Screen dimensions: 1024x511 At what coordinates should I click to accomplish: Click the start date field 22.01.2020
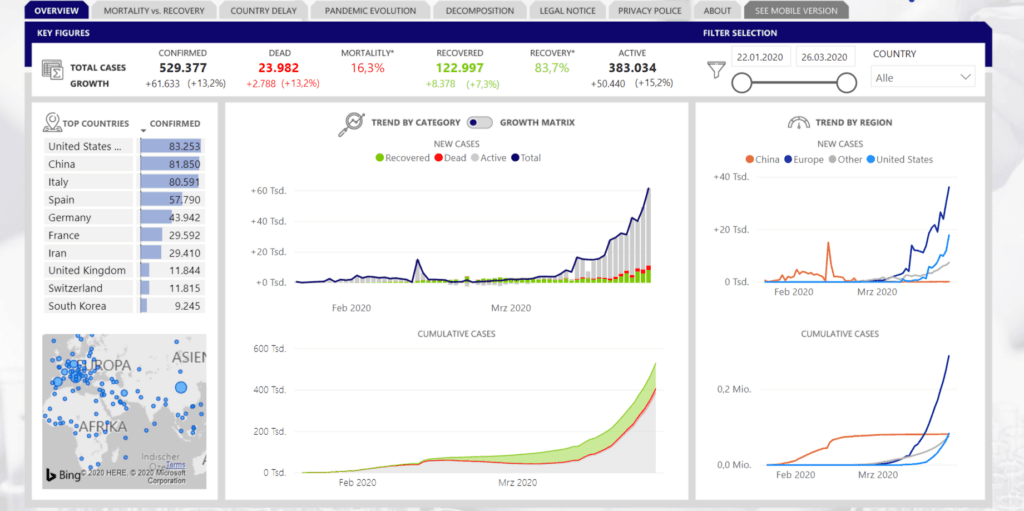click(x=759, y=57)
